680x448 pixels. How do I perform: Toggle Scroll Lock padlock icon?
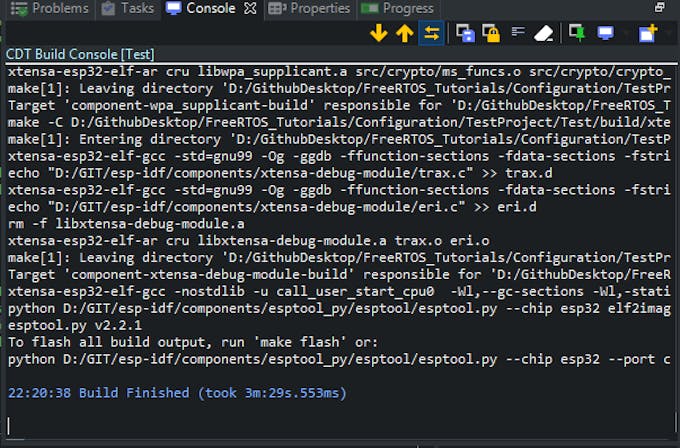491,33
